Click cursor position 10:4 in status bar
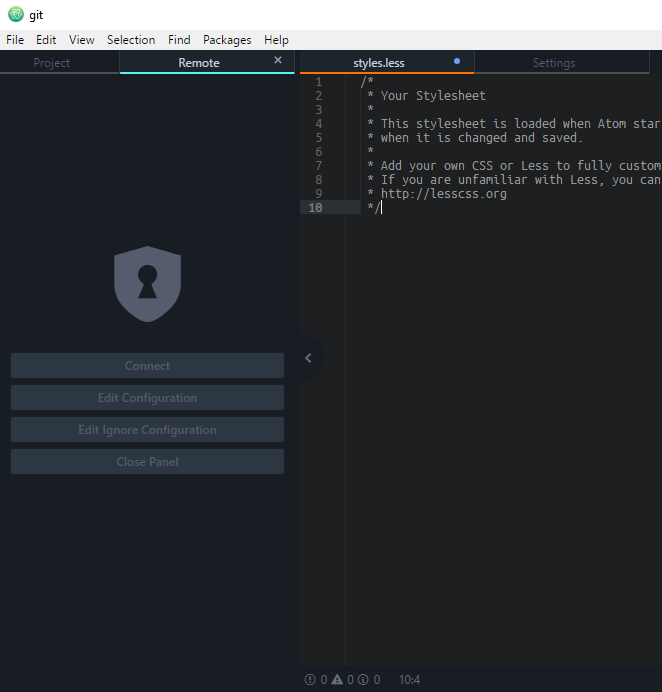The image size is (662, 692). [x=410, y=680]
